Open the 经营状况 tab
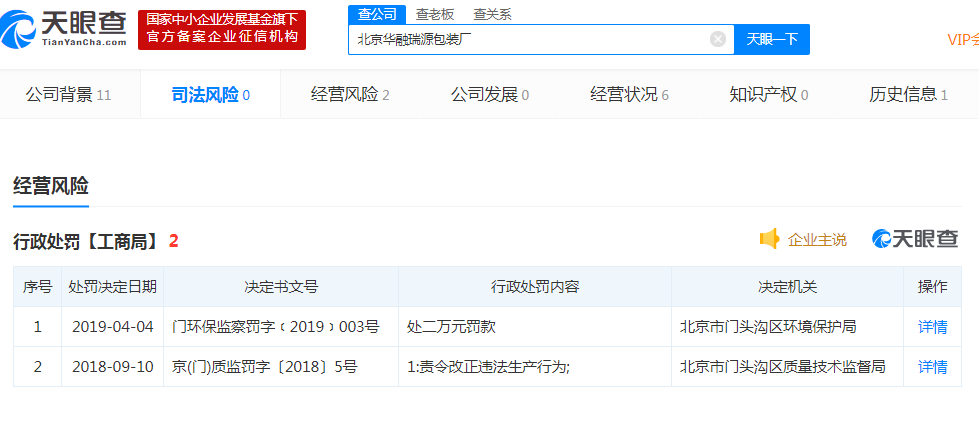 [x=629, y=94]
